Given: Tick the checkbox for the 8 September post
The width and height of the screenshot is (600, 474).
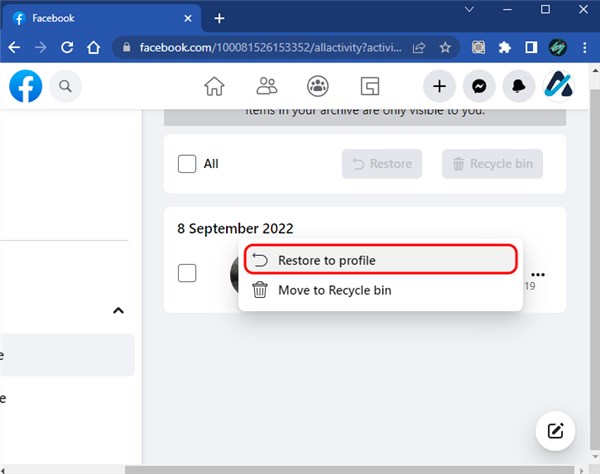Looking at the screenshot, I should pos(187,273).
